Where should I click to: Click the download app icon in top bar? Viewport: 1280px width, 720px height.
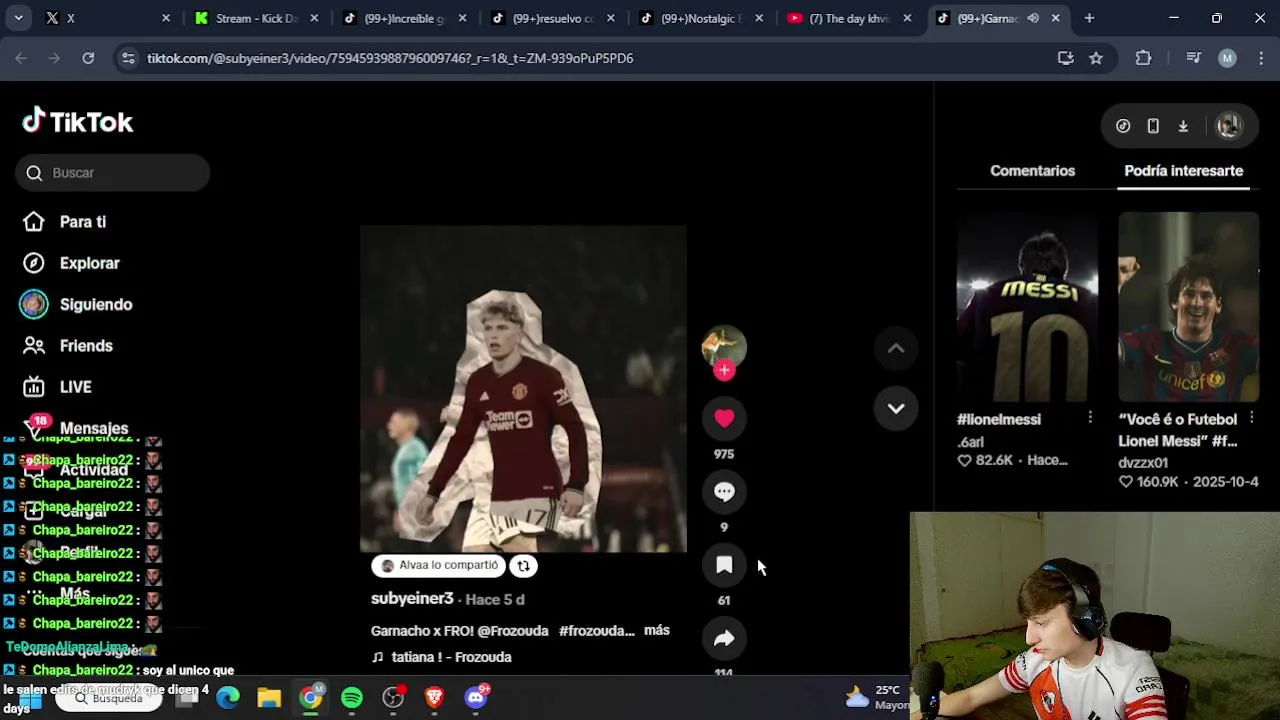(x=1183, y=126)
